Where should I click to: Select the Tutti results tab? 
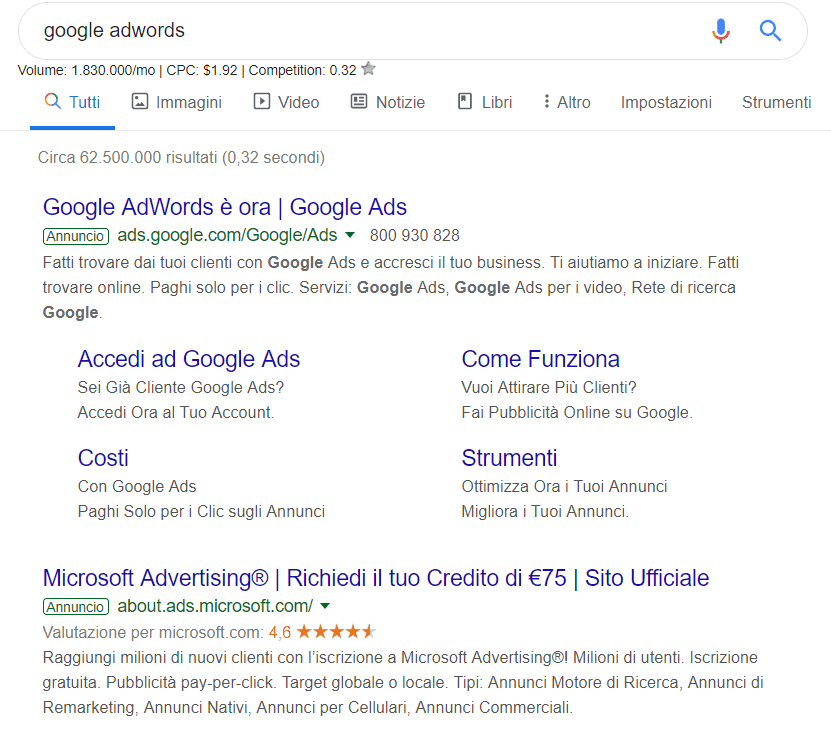tap(73, 102)
